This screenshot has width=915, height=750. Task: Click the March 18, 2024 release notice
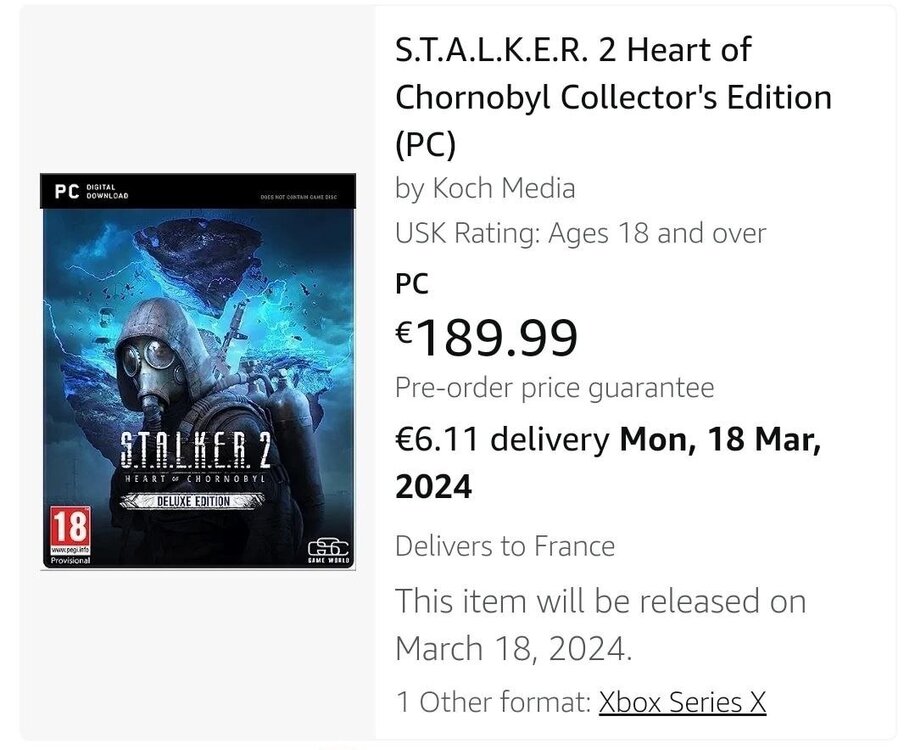coord(600,624)
